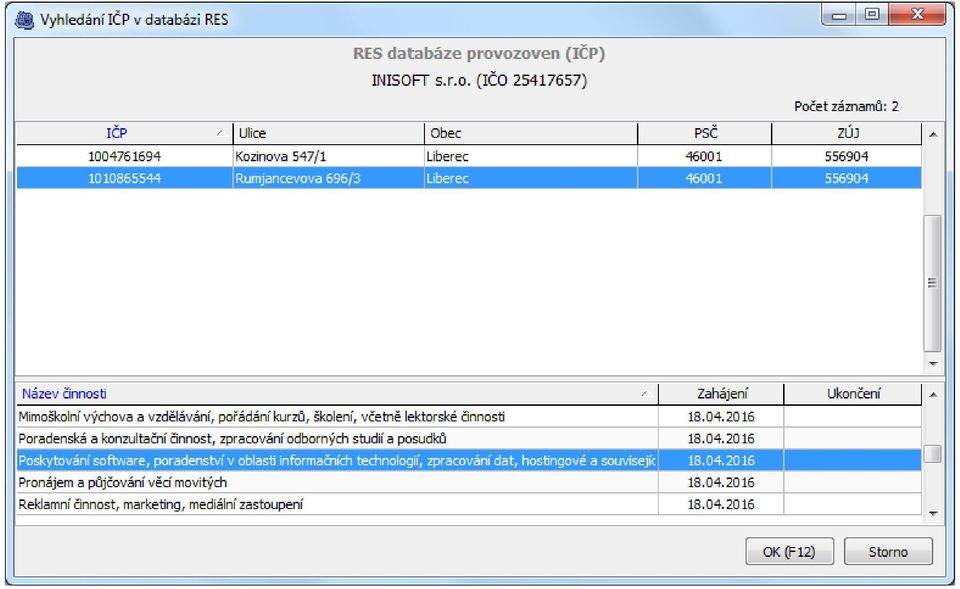Click ZÚJ 556904 in the Rumjancevova row

847,178
